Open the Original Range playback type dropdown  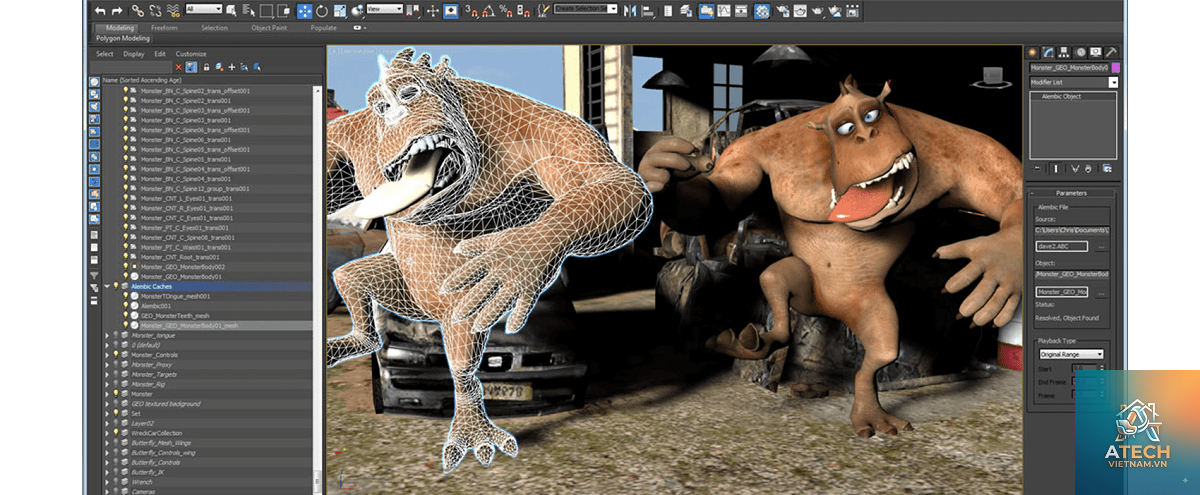1071,354
